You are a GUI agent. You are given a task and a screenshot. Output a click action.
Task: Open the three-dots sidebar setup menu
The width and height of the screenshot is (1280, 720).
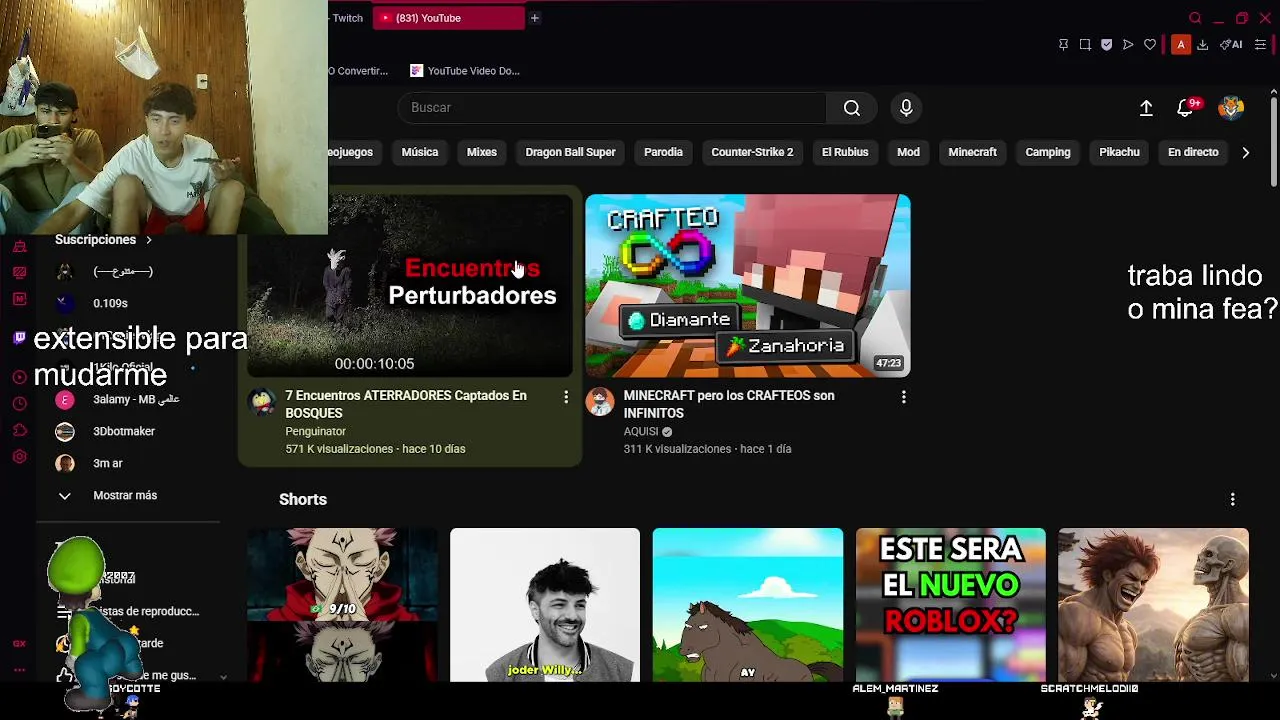pos(19,669)
